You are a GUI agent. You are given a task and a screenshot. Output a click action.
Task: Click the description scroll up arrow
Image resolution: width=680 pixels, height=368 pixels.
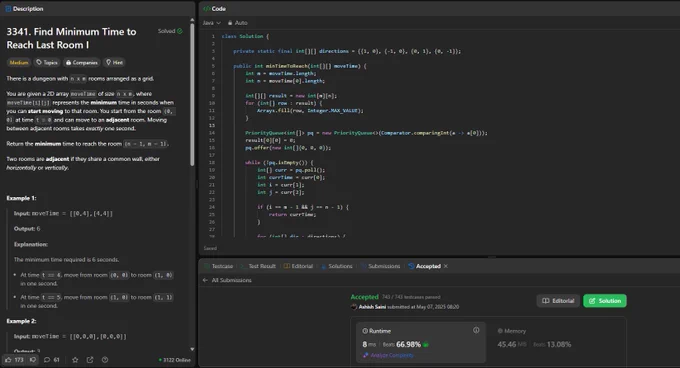(x=192, y=20)
